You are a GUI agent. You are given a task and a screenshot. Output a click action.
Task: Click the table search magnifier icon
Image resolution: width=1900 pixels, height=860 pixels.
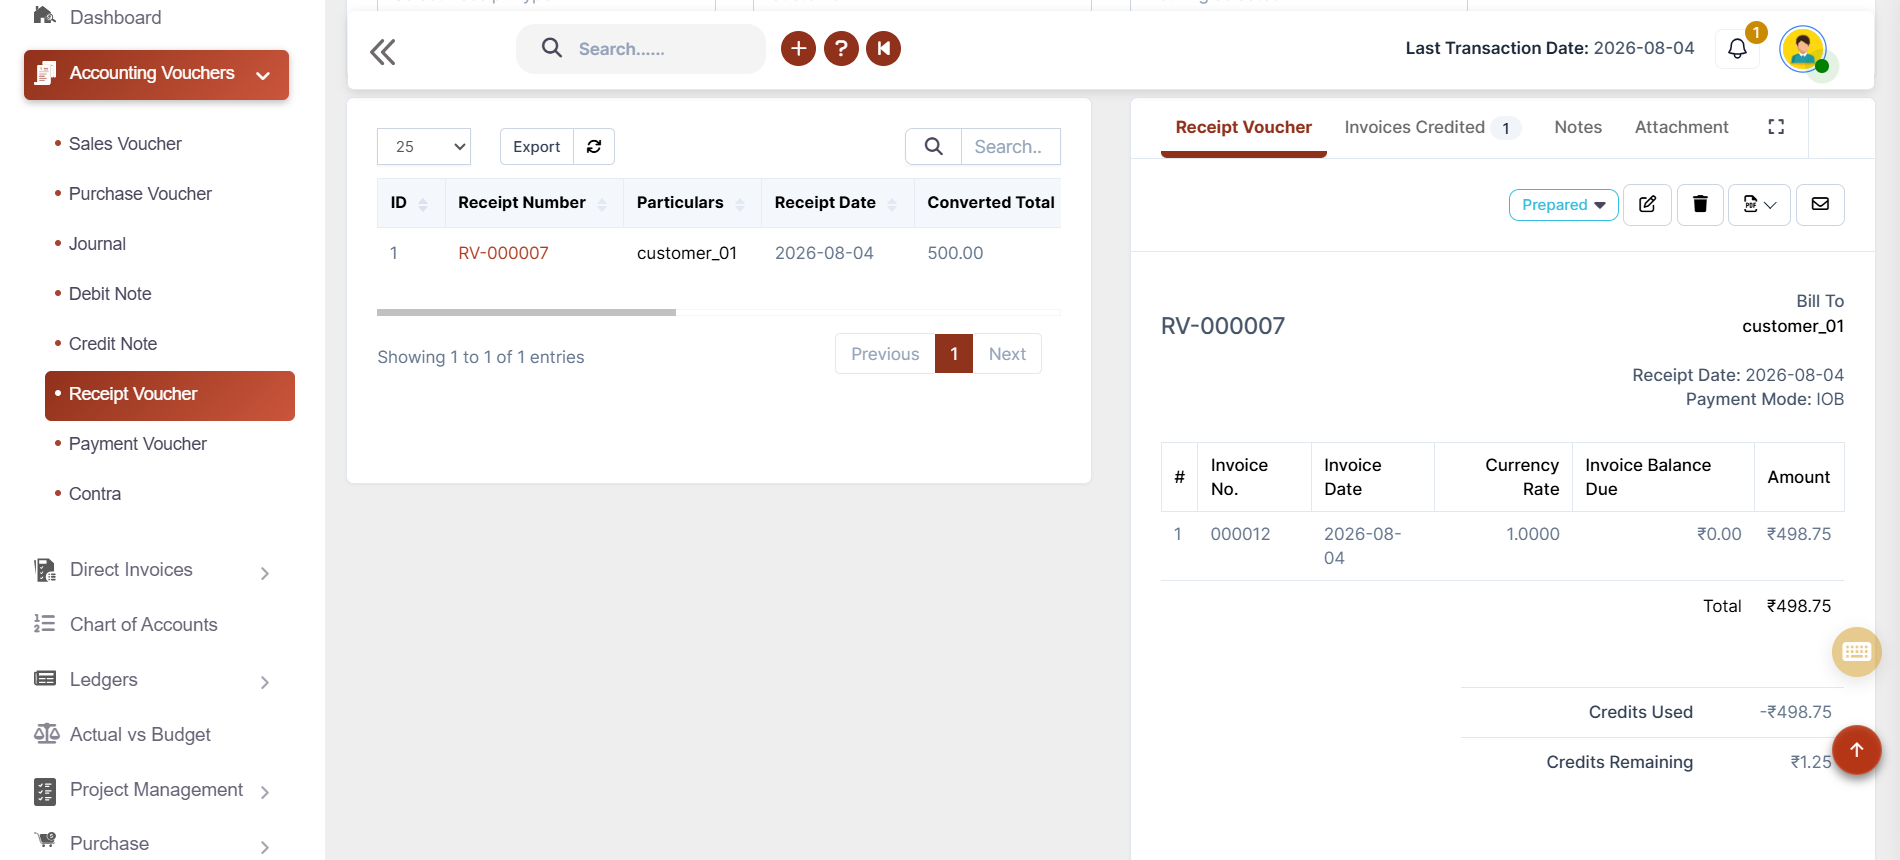[933, 146]
